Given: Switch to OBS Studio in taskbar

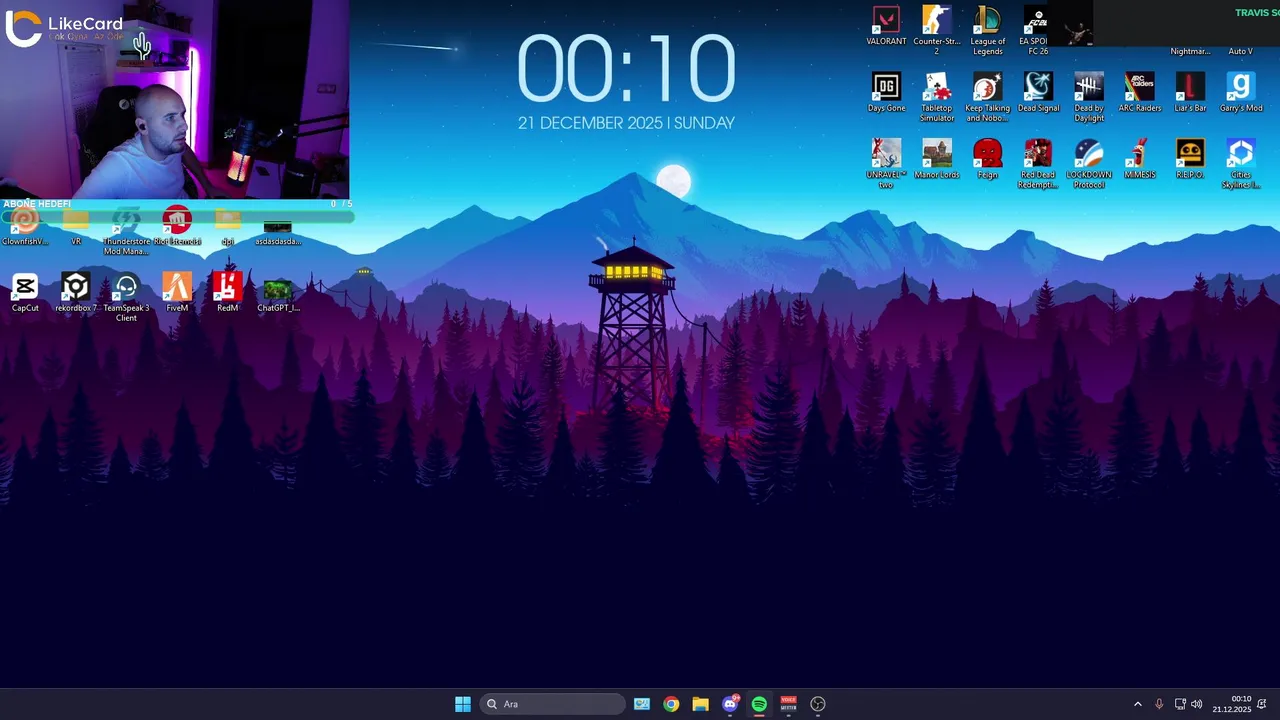Looking at the screenshot, I should pyautogui.click(x=818, y=704).
